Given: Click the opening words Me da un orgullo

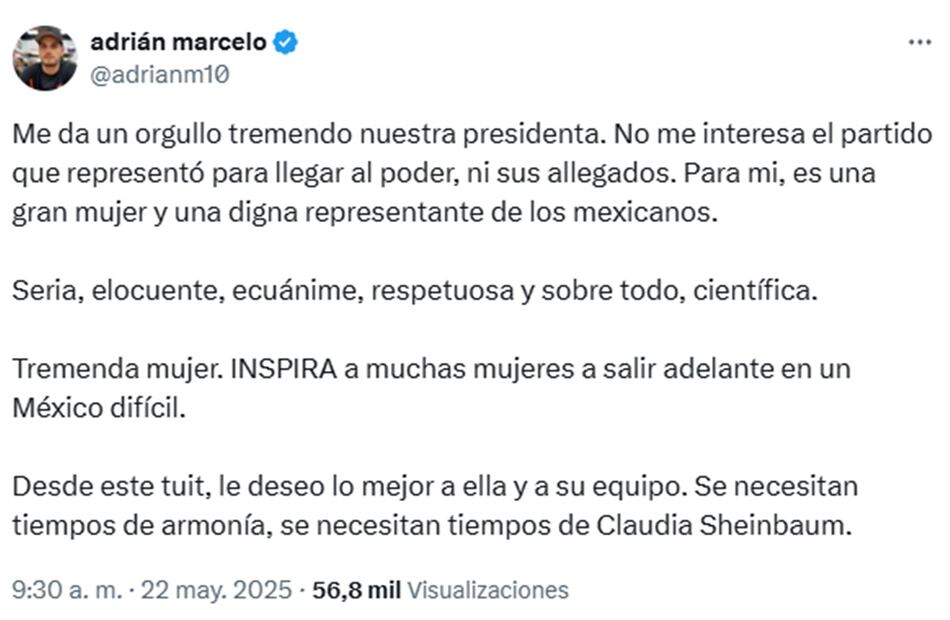Looking at the screenshot, I should (x=117, y=135).
